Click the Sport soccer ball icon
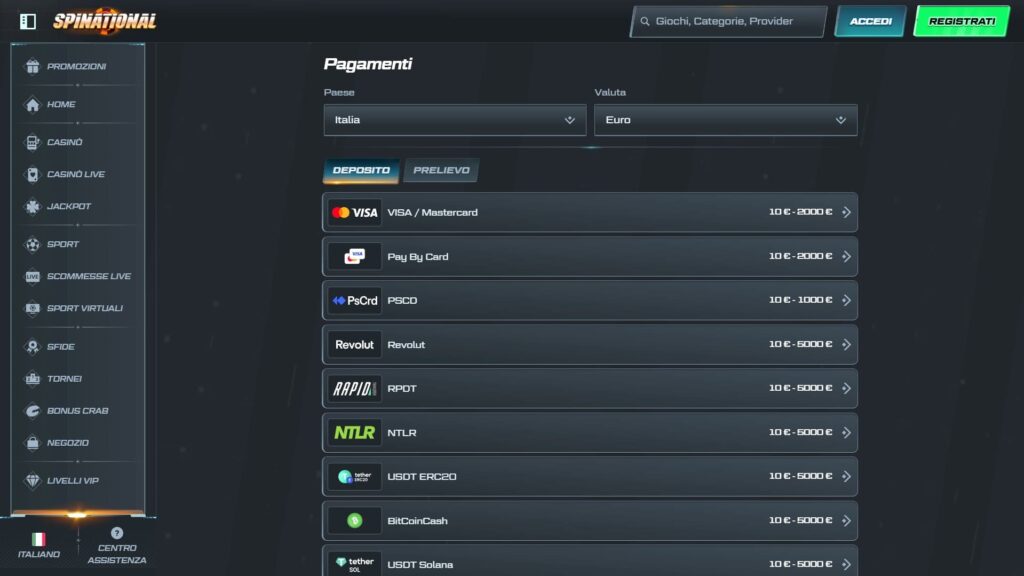Viewport: 1024px width, 576px height. click(32, 244)
